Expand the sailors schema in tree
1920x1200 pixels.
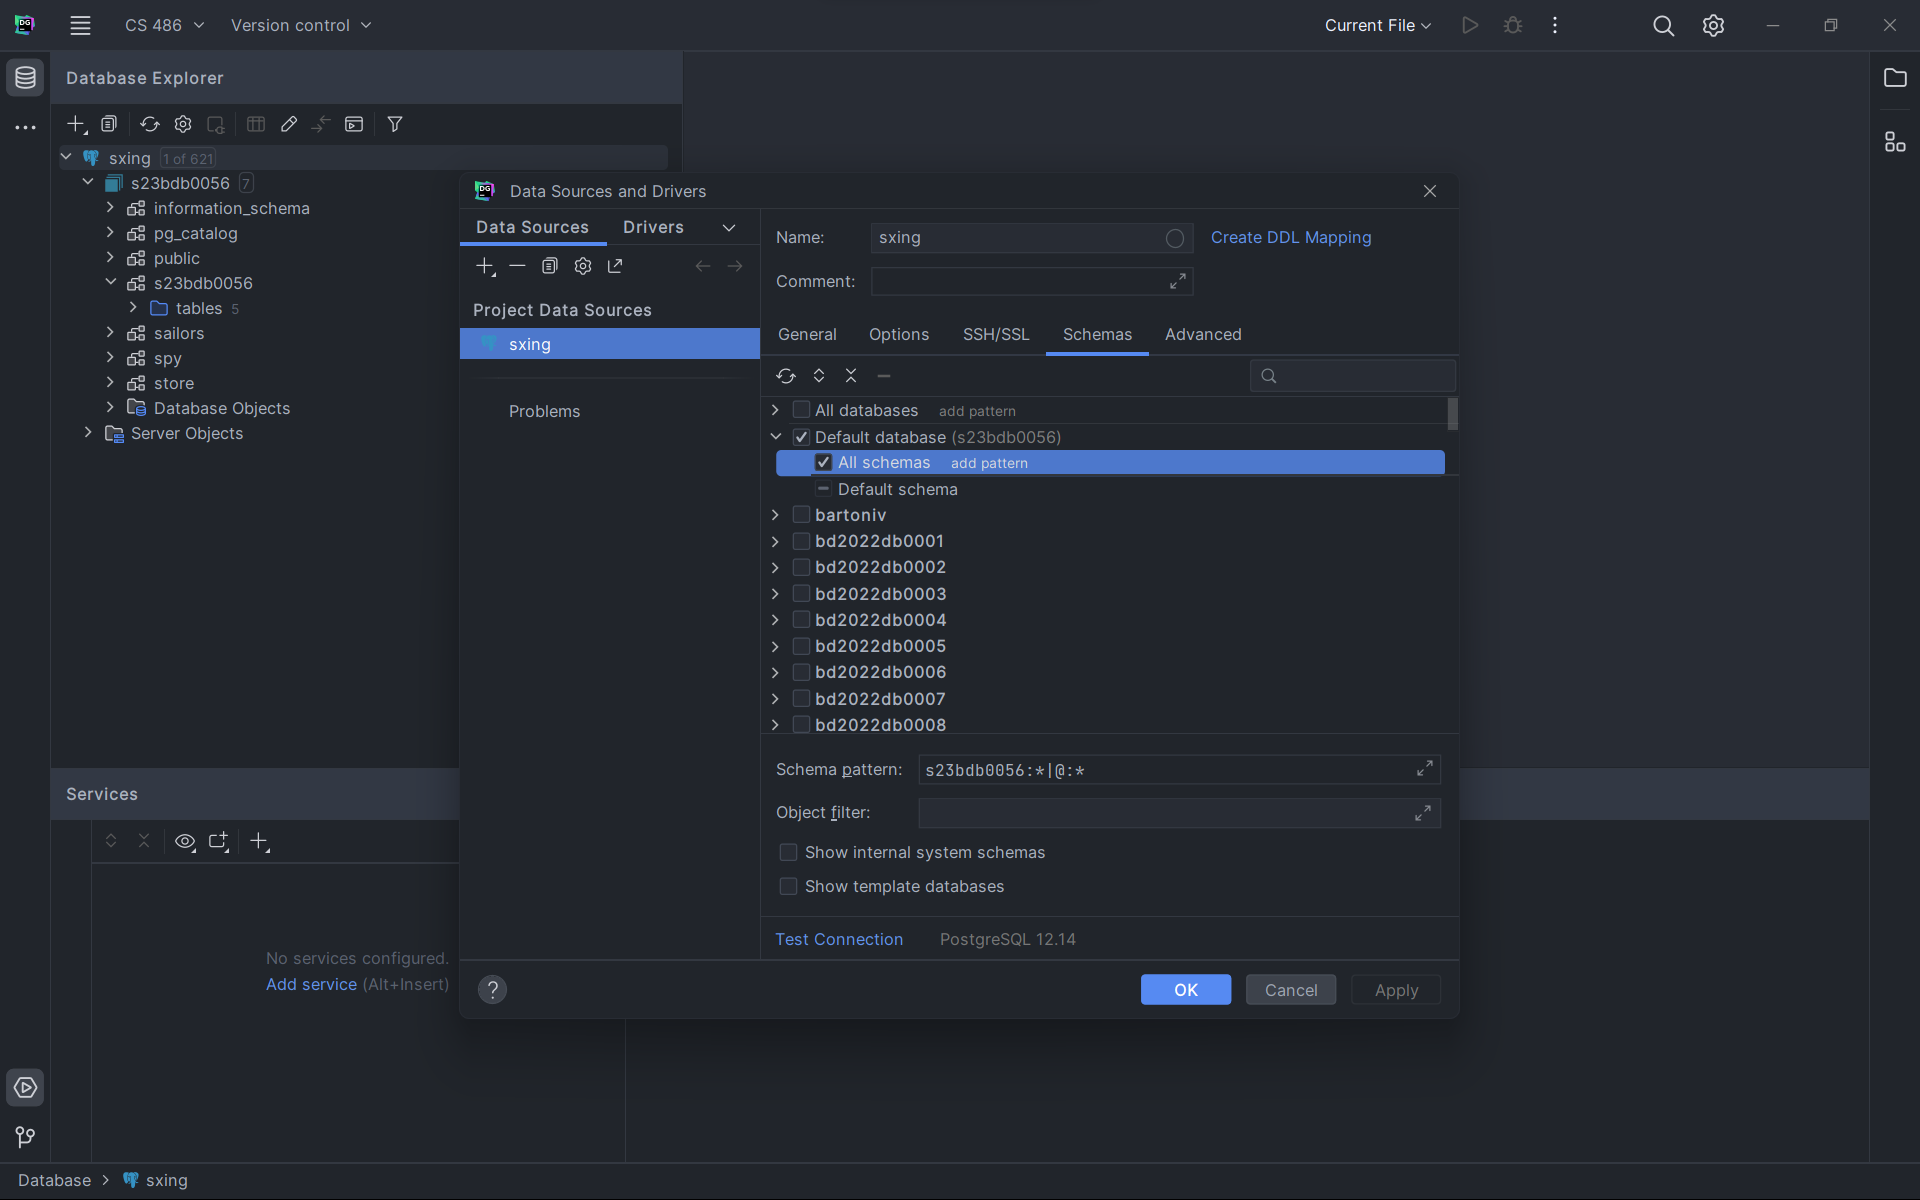pyautogui.click(x=110, y=333)
